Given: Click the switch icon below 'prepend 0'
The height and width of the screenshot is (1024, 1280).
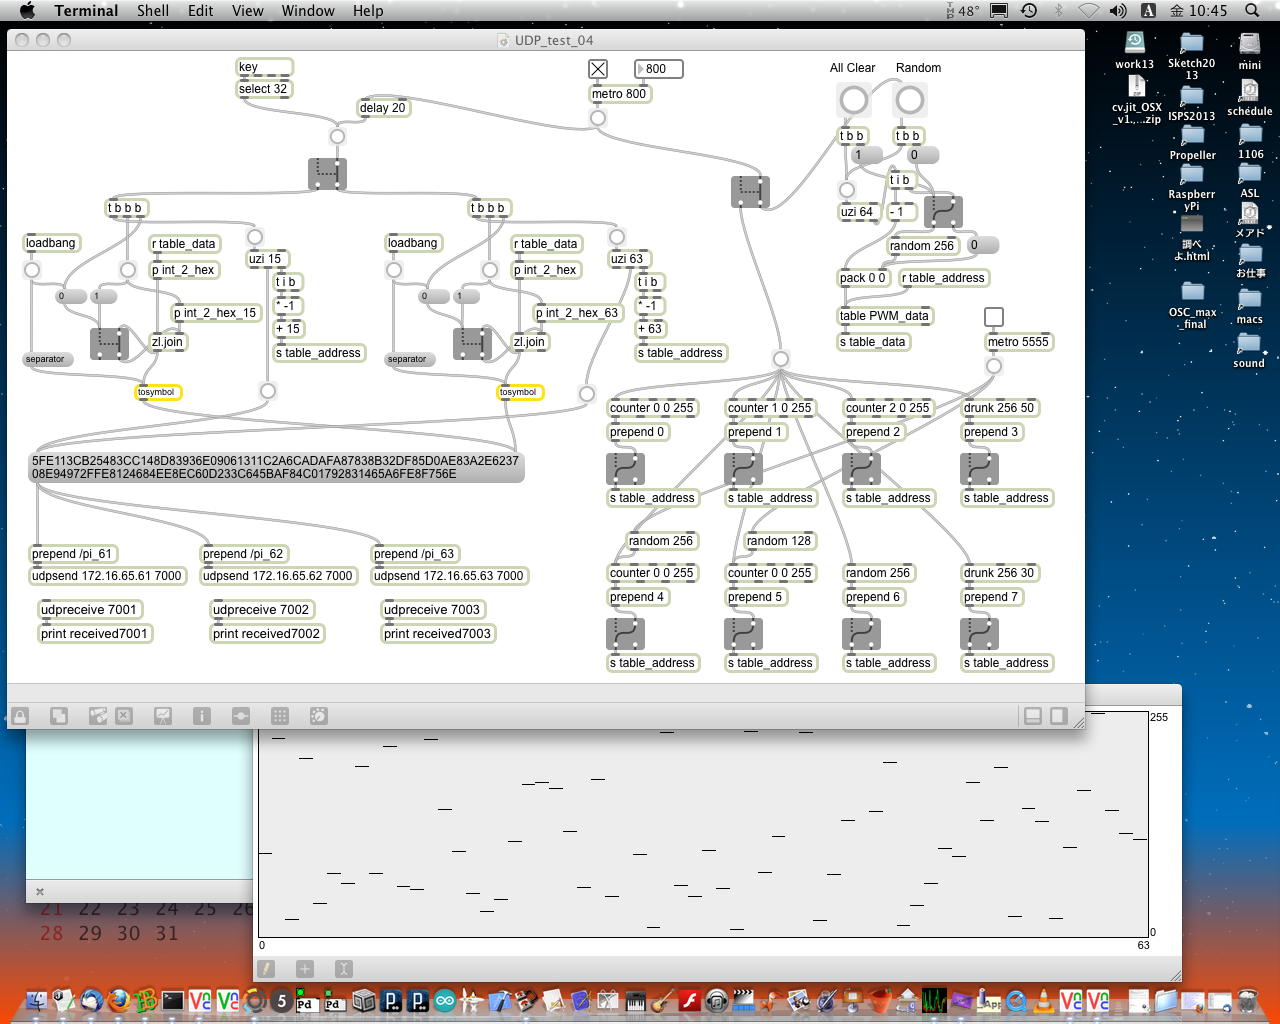Looking at the screenshot, I should point(625,467).
